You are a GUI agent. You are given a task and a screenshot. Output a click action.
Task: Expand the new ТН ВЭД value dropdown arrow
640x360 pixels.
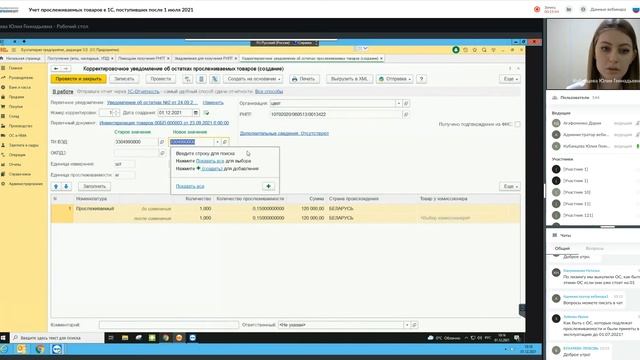pos(217,142)
